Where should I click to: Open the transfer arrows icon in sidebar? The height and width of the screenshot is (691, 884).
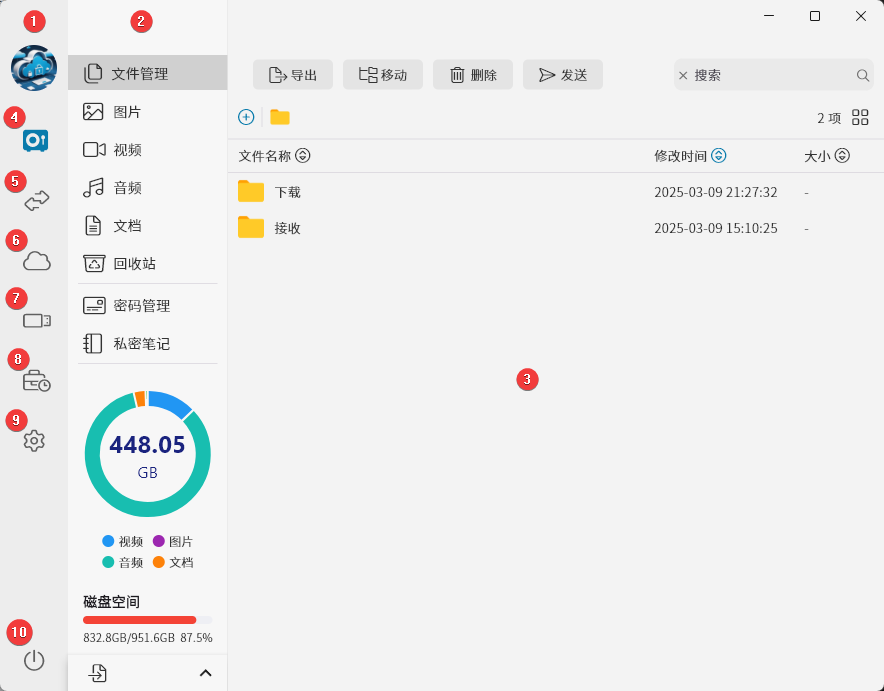[x=36, y=201]
